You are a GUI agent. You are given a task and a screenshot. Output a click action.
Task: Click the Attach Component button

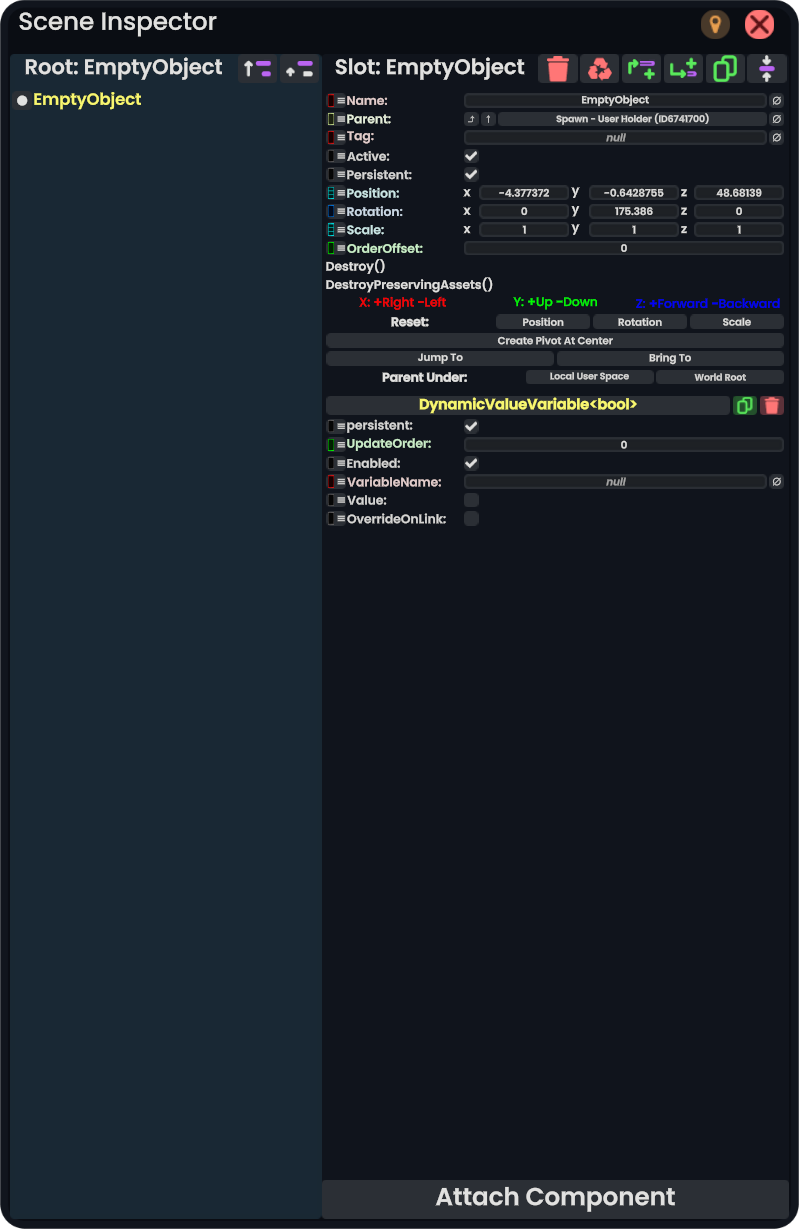(555, 1198)
